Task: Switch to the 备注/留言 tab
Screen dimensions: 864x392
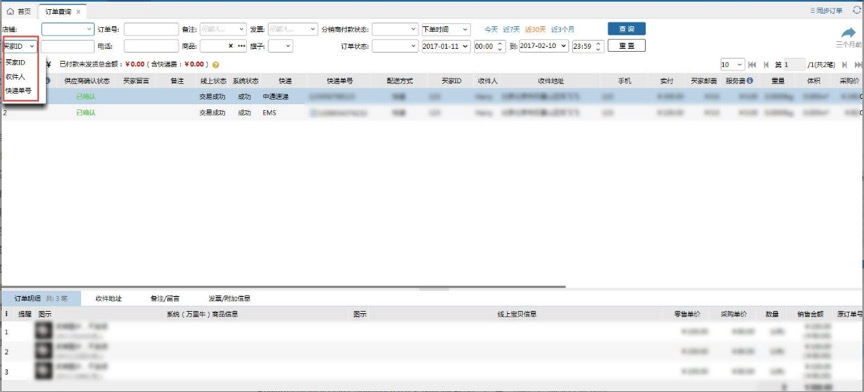Action: (x=165, y=298)
